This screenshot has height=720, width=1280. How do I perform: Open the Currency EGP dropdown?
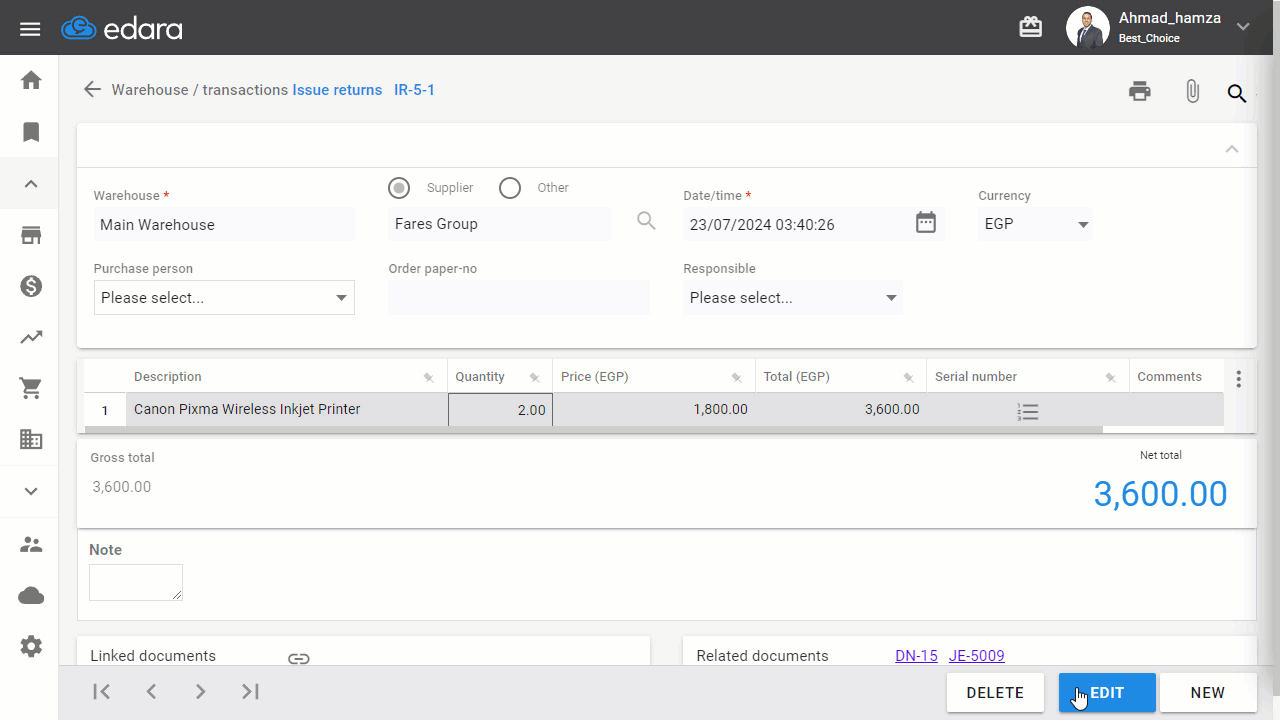[x=1035, y=224]
